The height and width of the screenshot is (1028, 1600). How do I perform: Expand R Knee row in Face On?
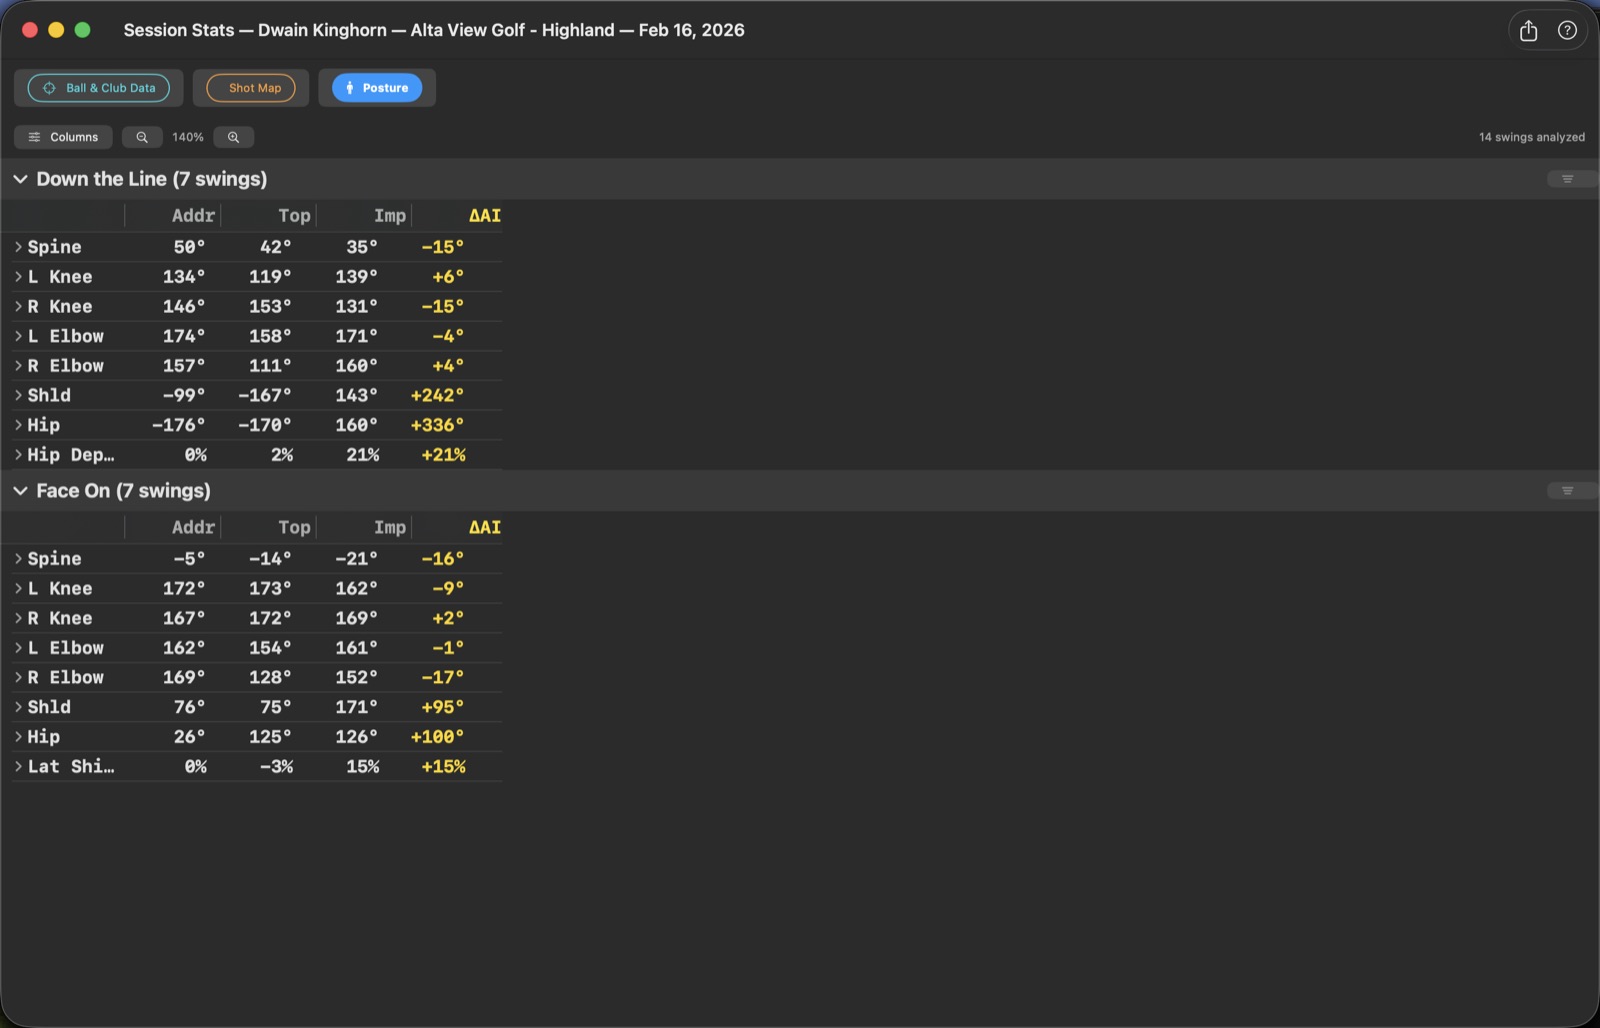tap(18, 618)
